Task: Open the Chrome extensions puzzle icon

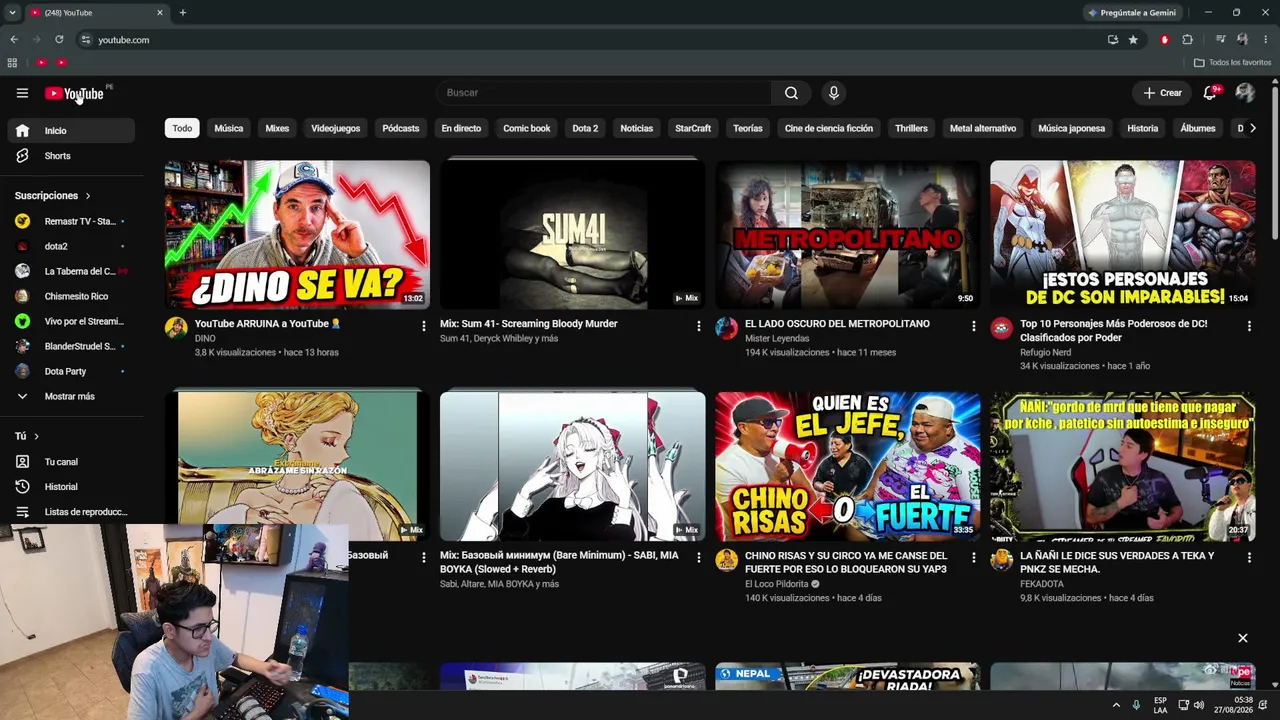Action: click(1187, 40)
